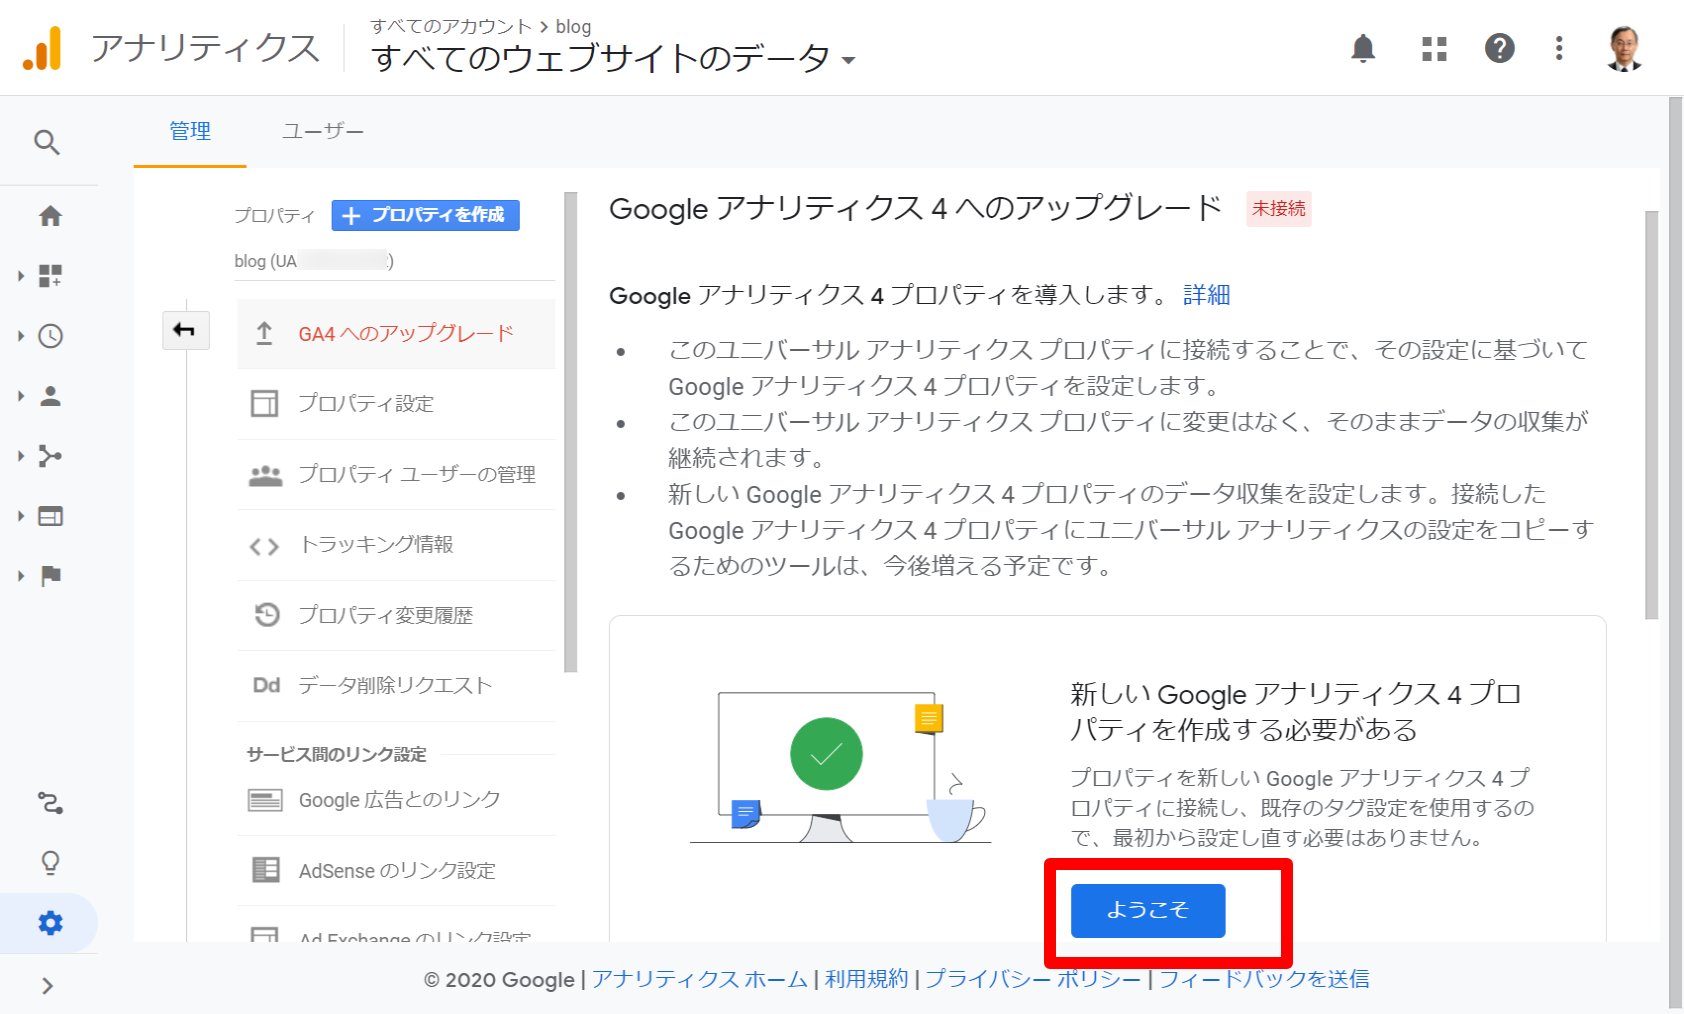Switch to the ユーザー tab
The width and height of the screenshot is (1684, 1014).
(323, 131)
